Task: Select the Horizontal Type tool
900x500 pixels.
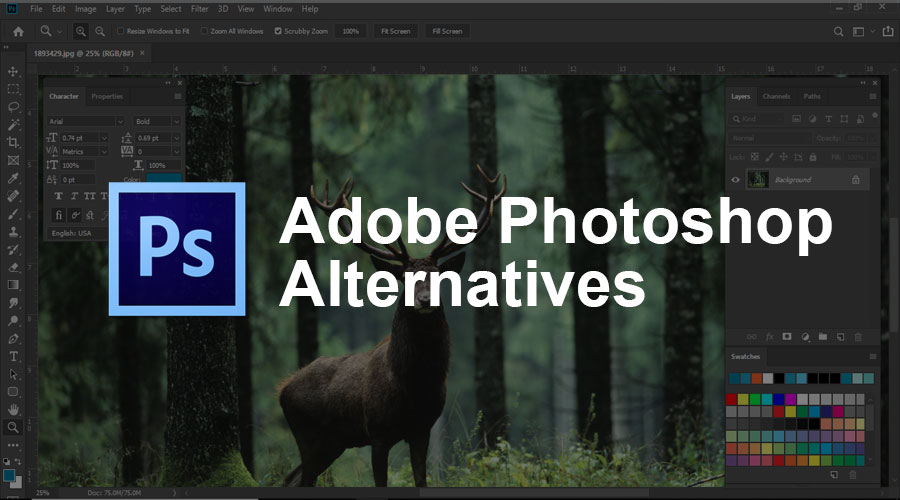Action: (x=13, y=356)
